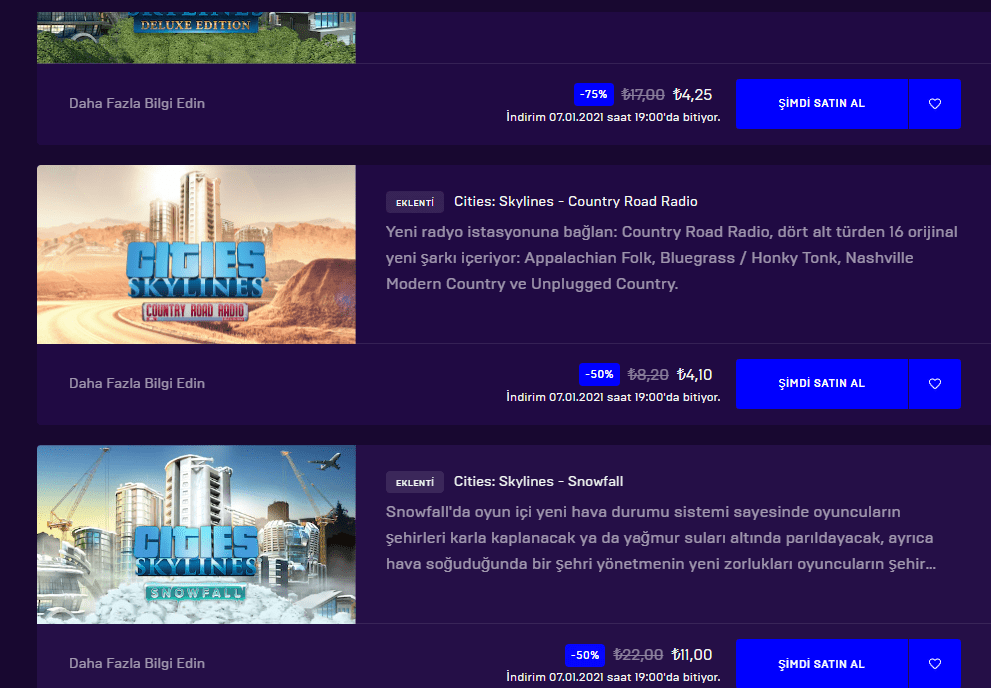The image size is (991, 688).
Task: Buy Snowfall with Şimdi Satın Al button
Action: tap(822, 663)
